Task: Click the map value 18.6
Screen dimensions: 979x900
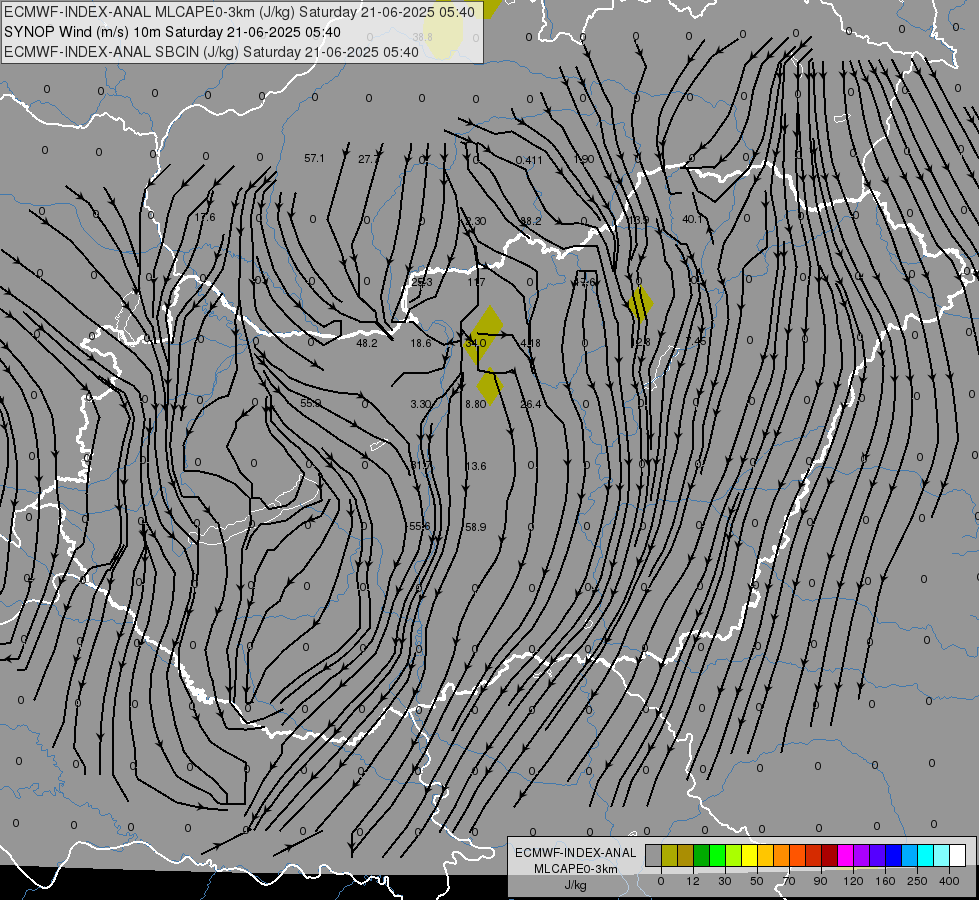Action: (421, 343)
